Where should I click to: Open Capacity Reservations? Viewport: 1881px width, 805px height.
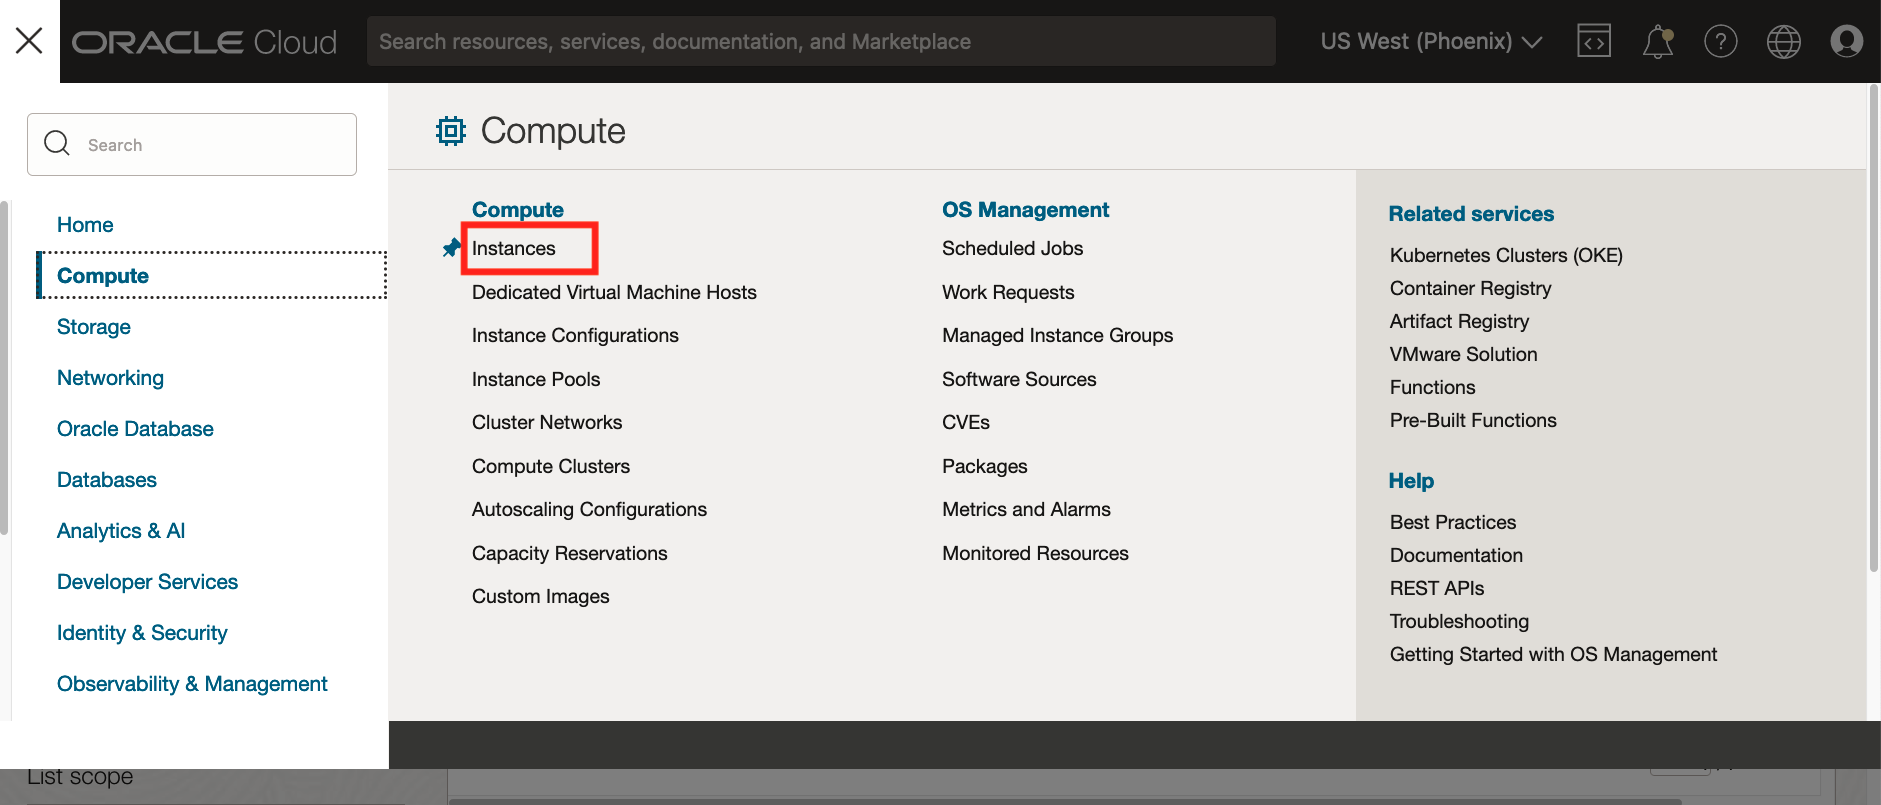569,553
